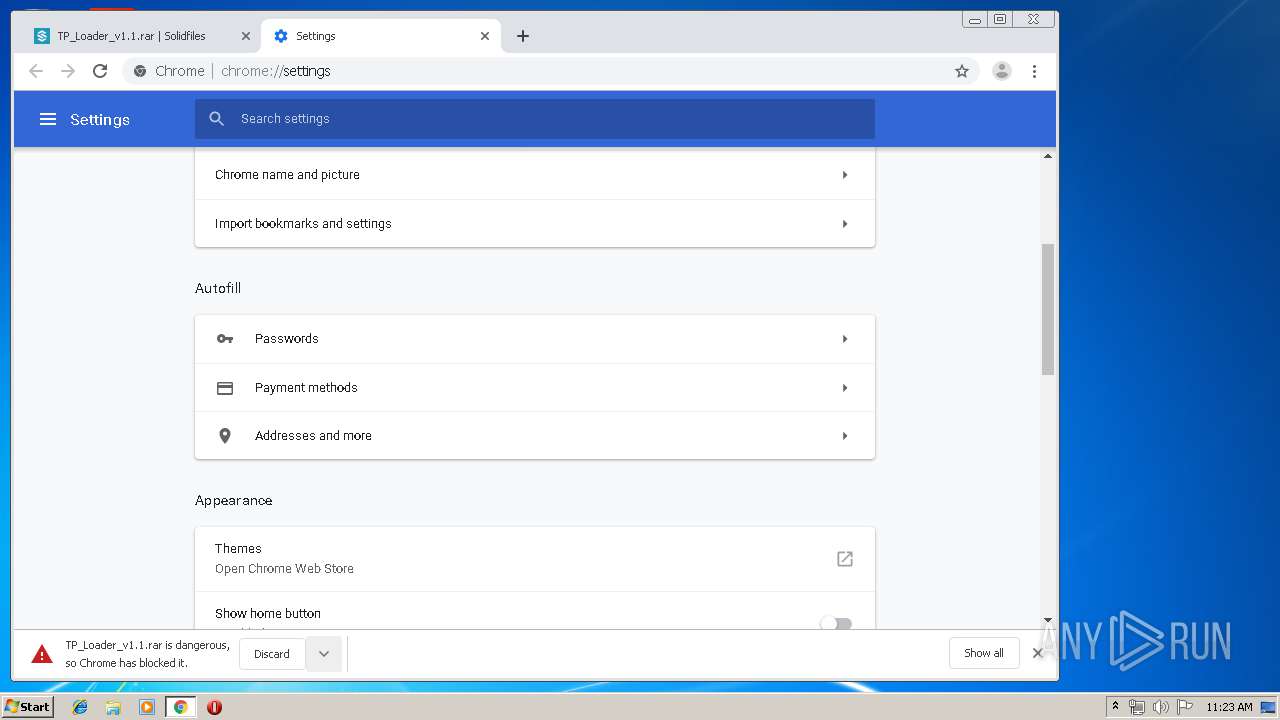Open media player from taskbar

[x=147, y=707]
